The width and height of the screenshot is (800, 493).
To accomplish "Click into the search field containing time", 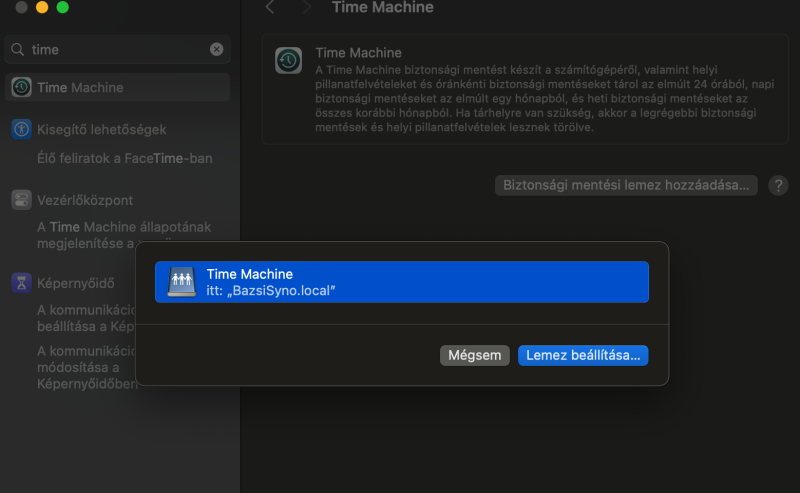I will tap(117, 50).
